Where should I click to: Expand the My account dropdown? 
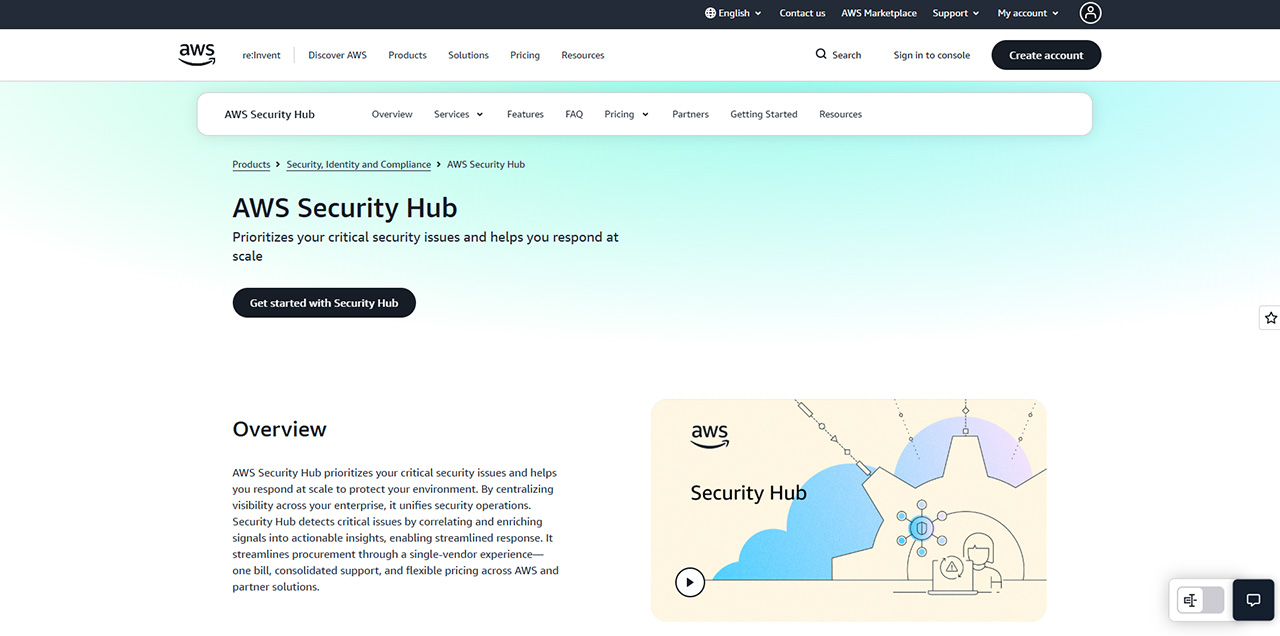(1028, 13)
